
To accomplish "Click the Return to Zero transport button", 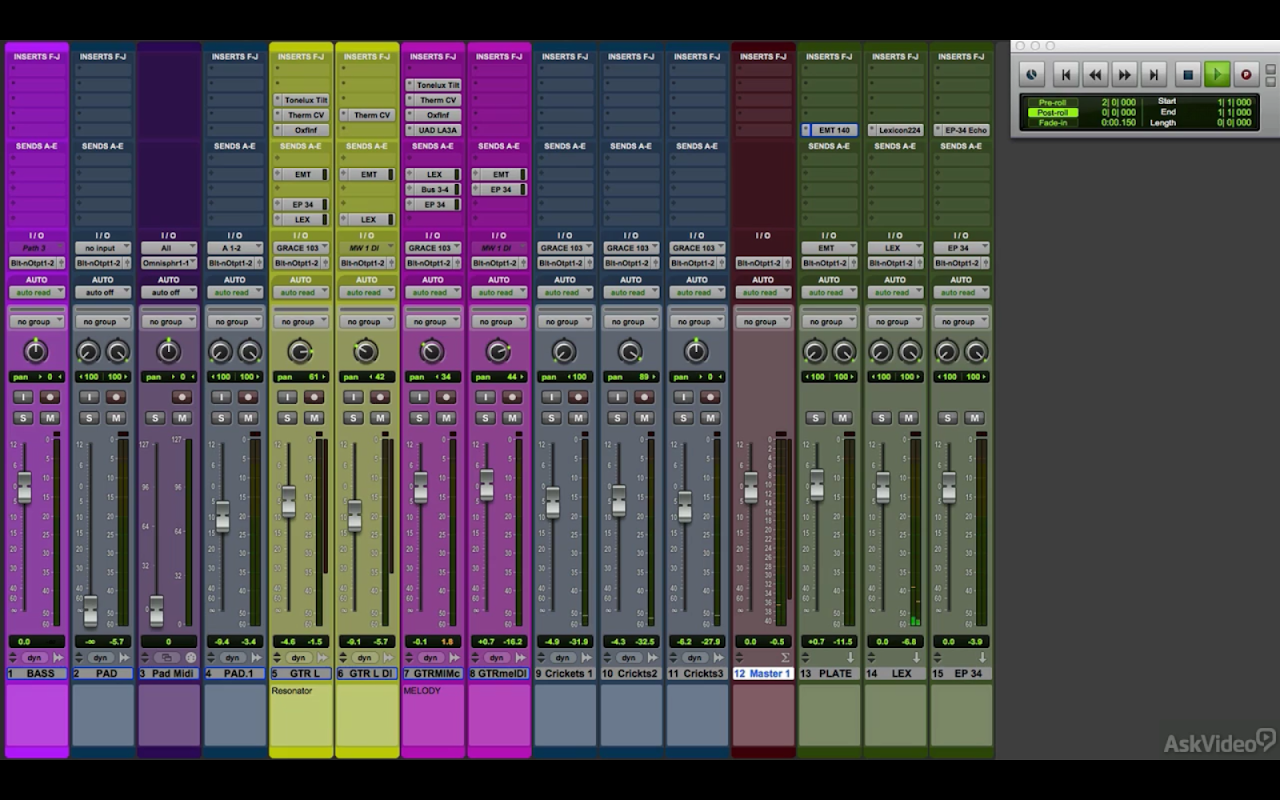I will [1066, 74].
